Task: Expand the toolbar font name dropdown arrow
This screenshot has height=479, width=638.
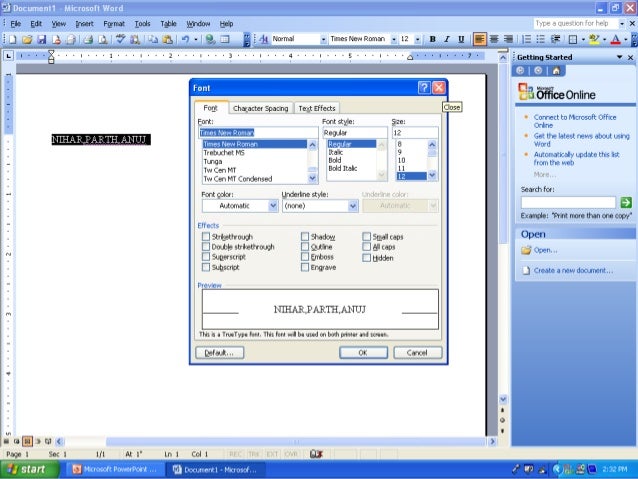Action: click(x=393, y=39)
